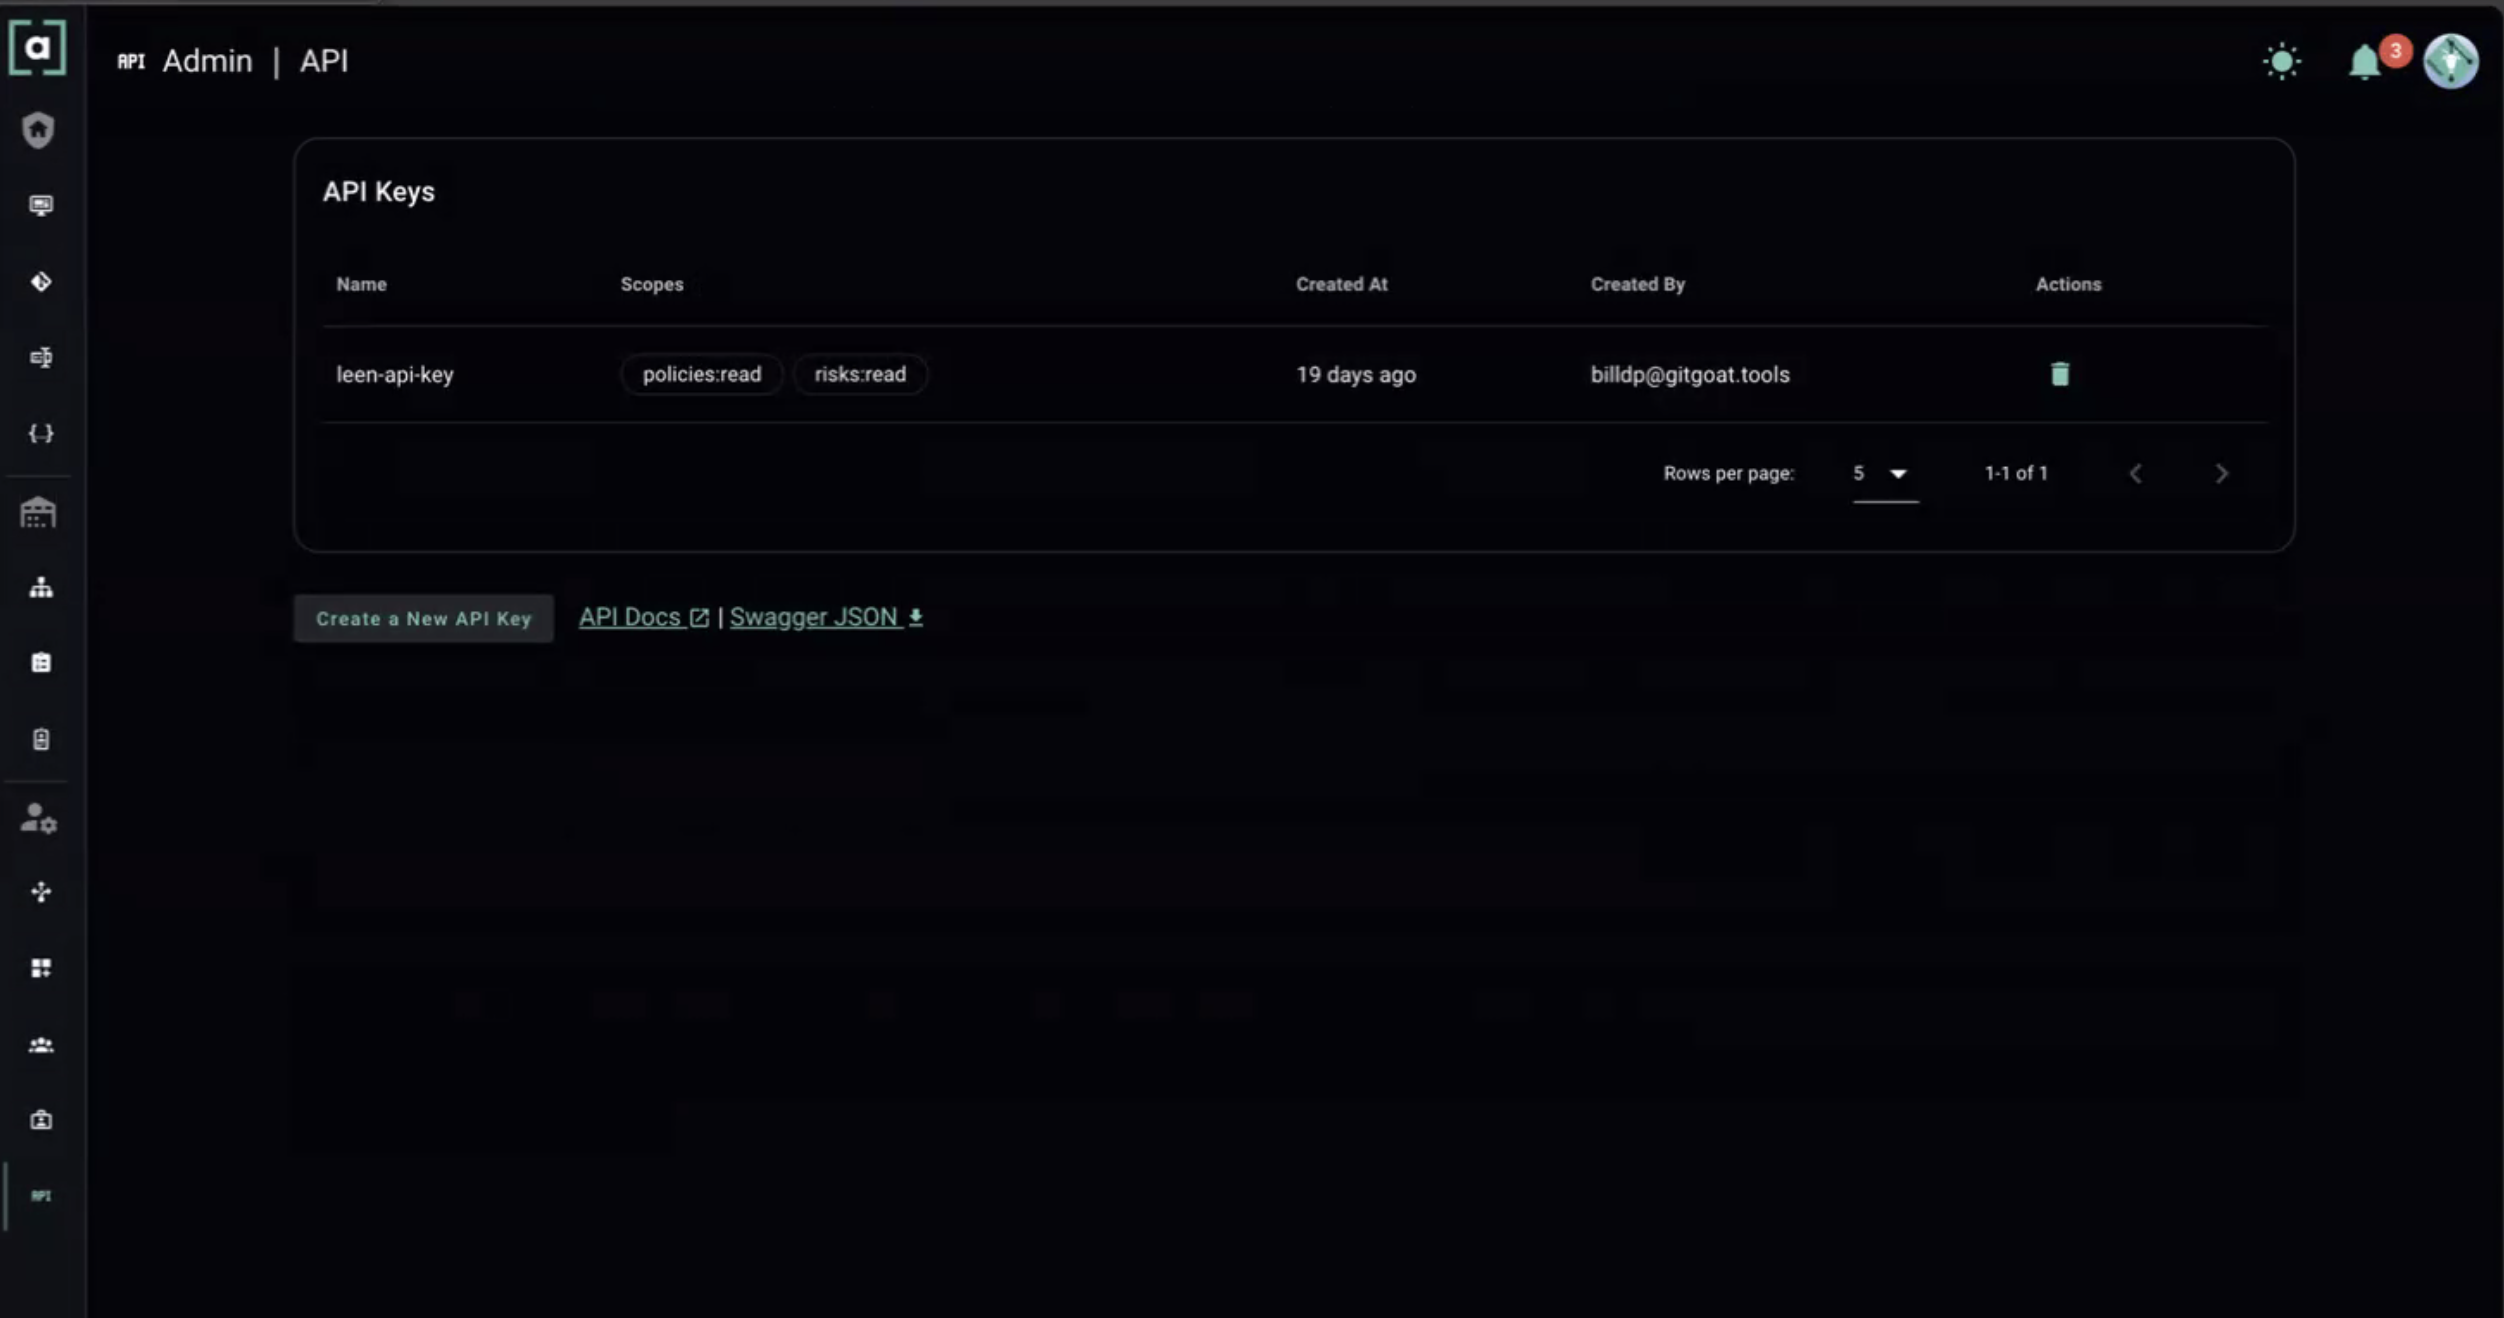Screen dimensions: 2504x1318
Task: Open the four-way arrows integrations icon
Action: click(41, 892)
